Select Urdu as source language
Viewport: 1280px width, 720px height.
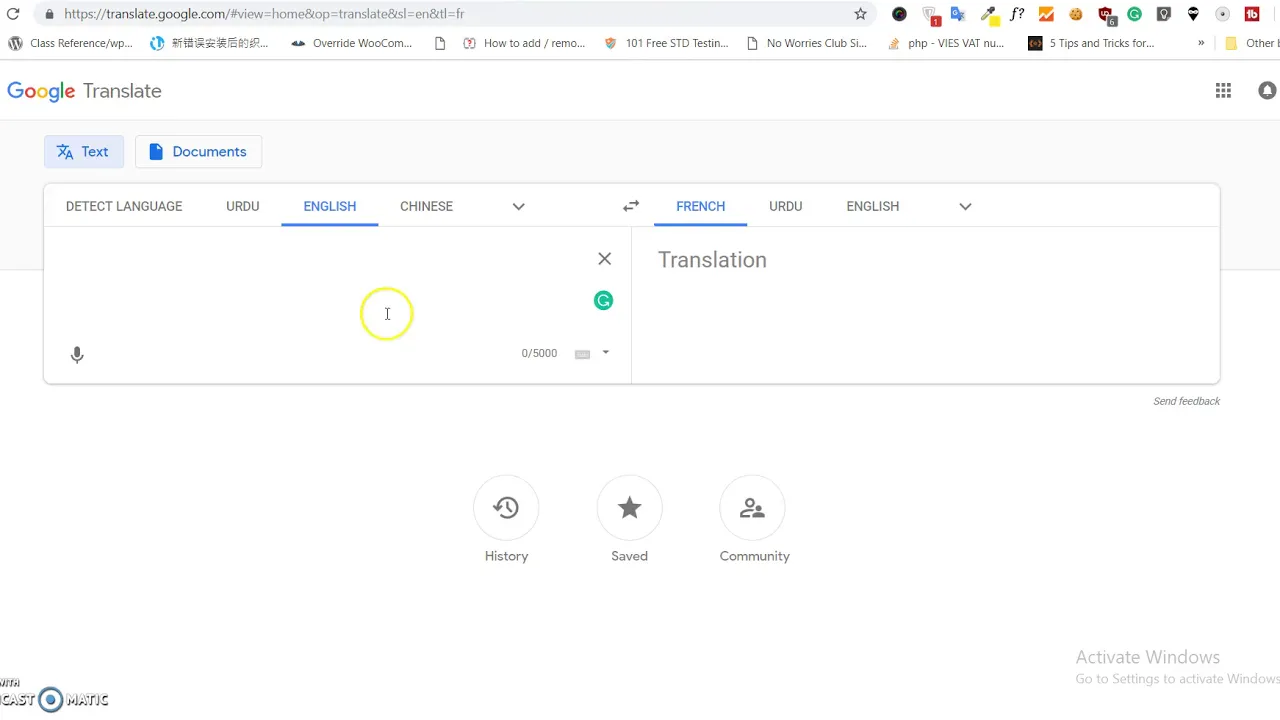pos(243,206)
